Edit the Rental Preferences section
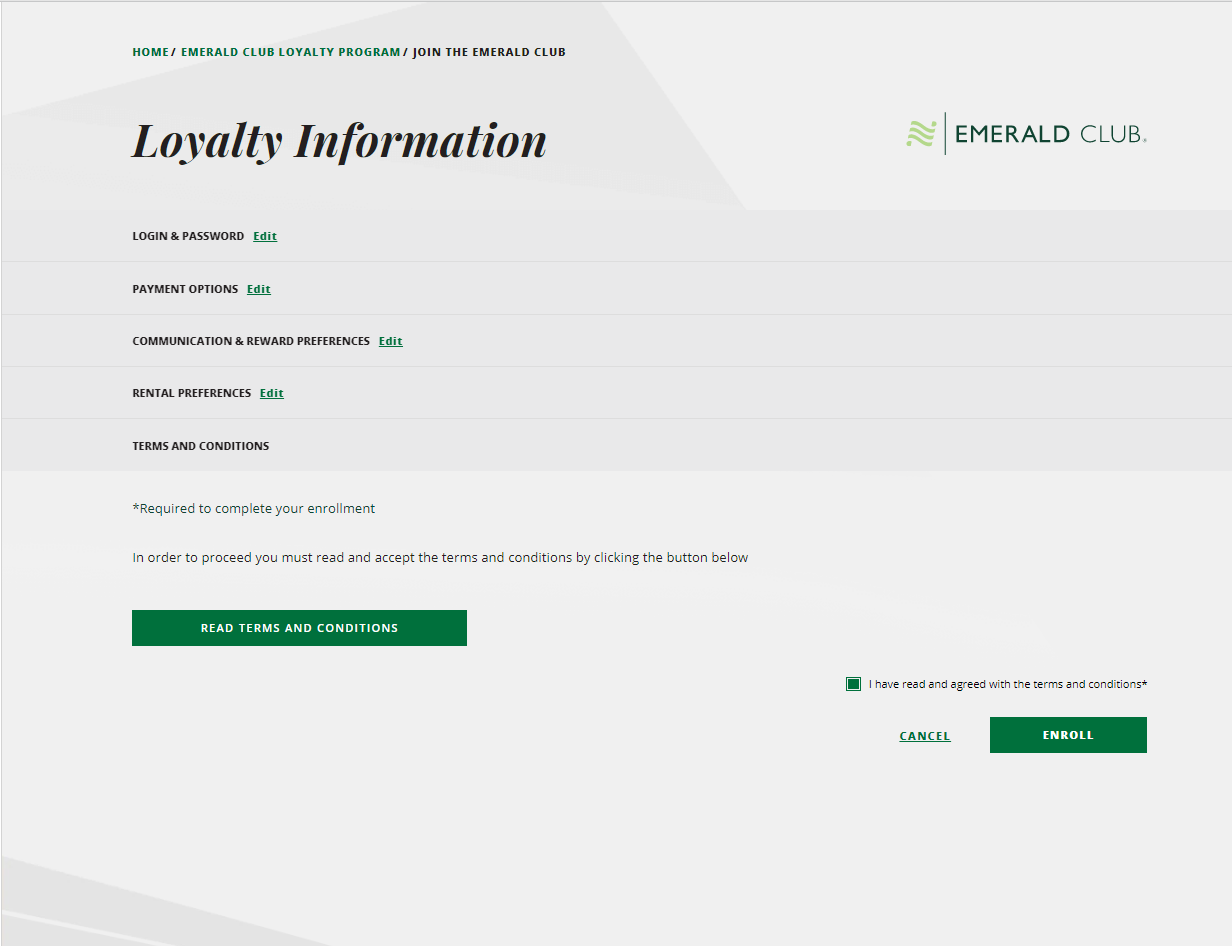 click(272, 393)
